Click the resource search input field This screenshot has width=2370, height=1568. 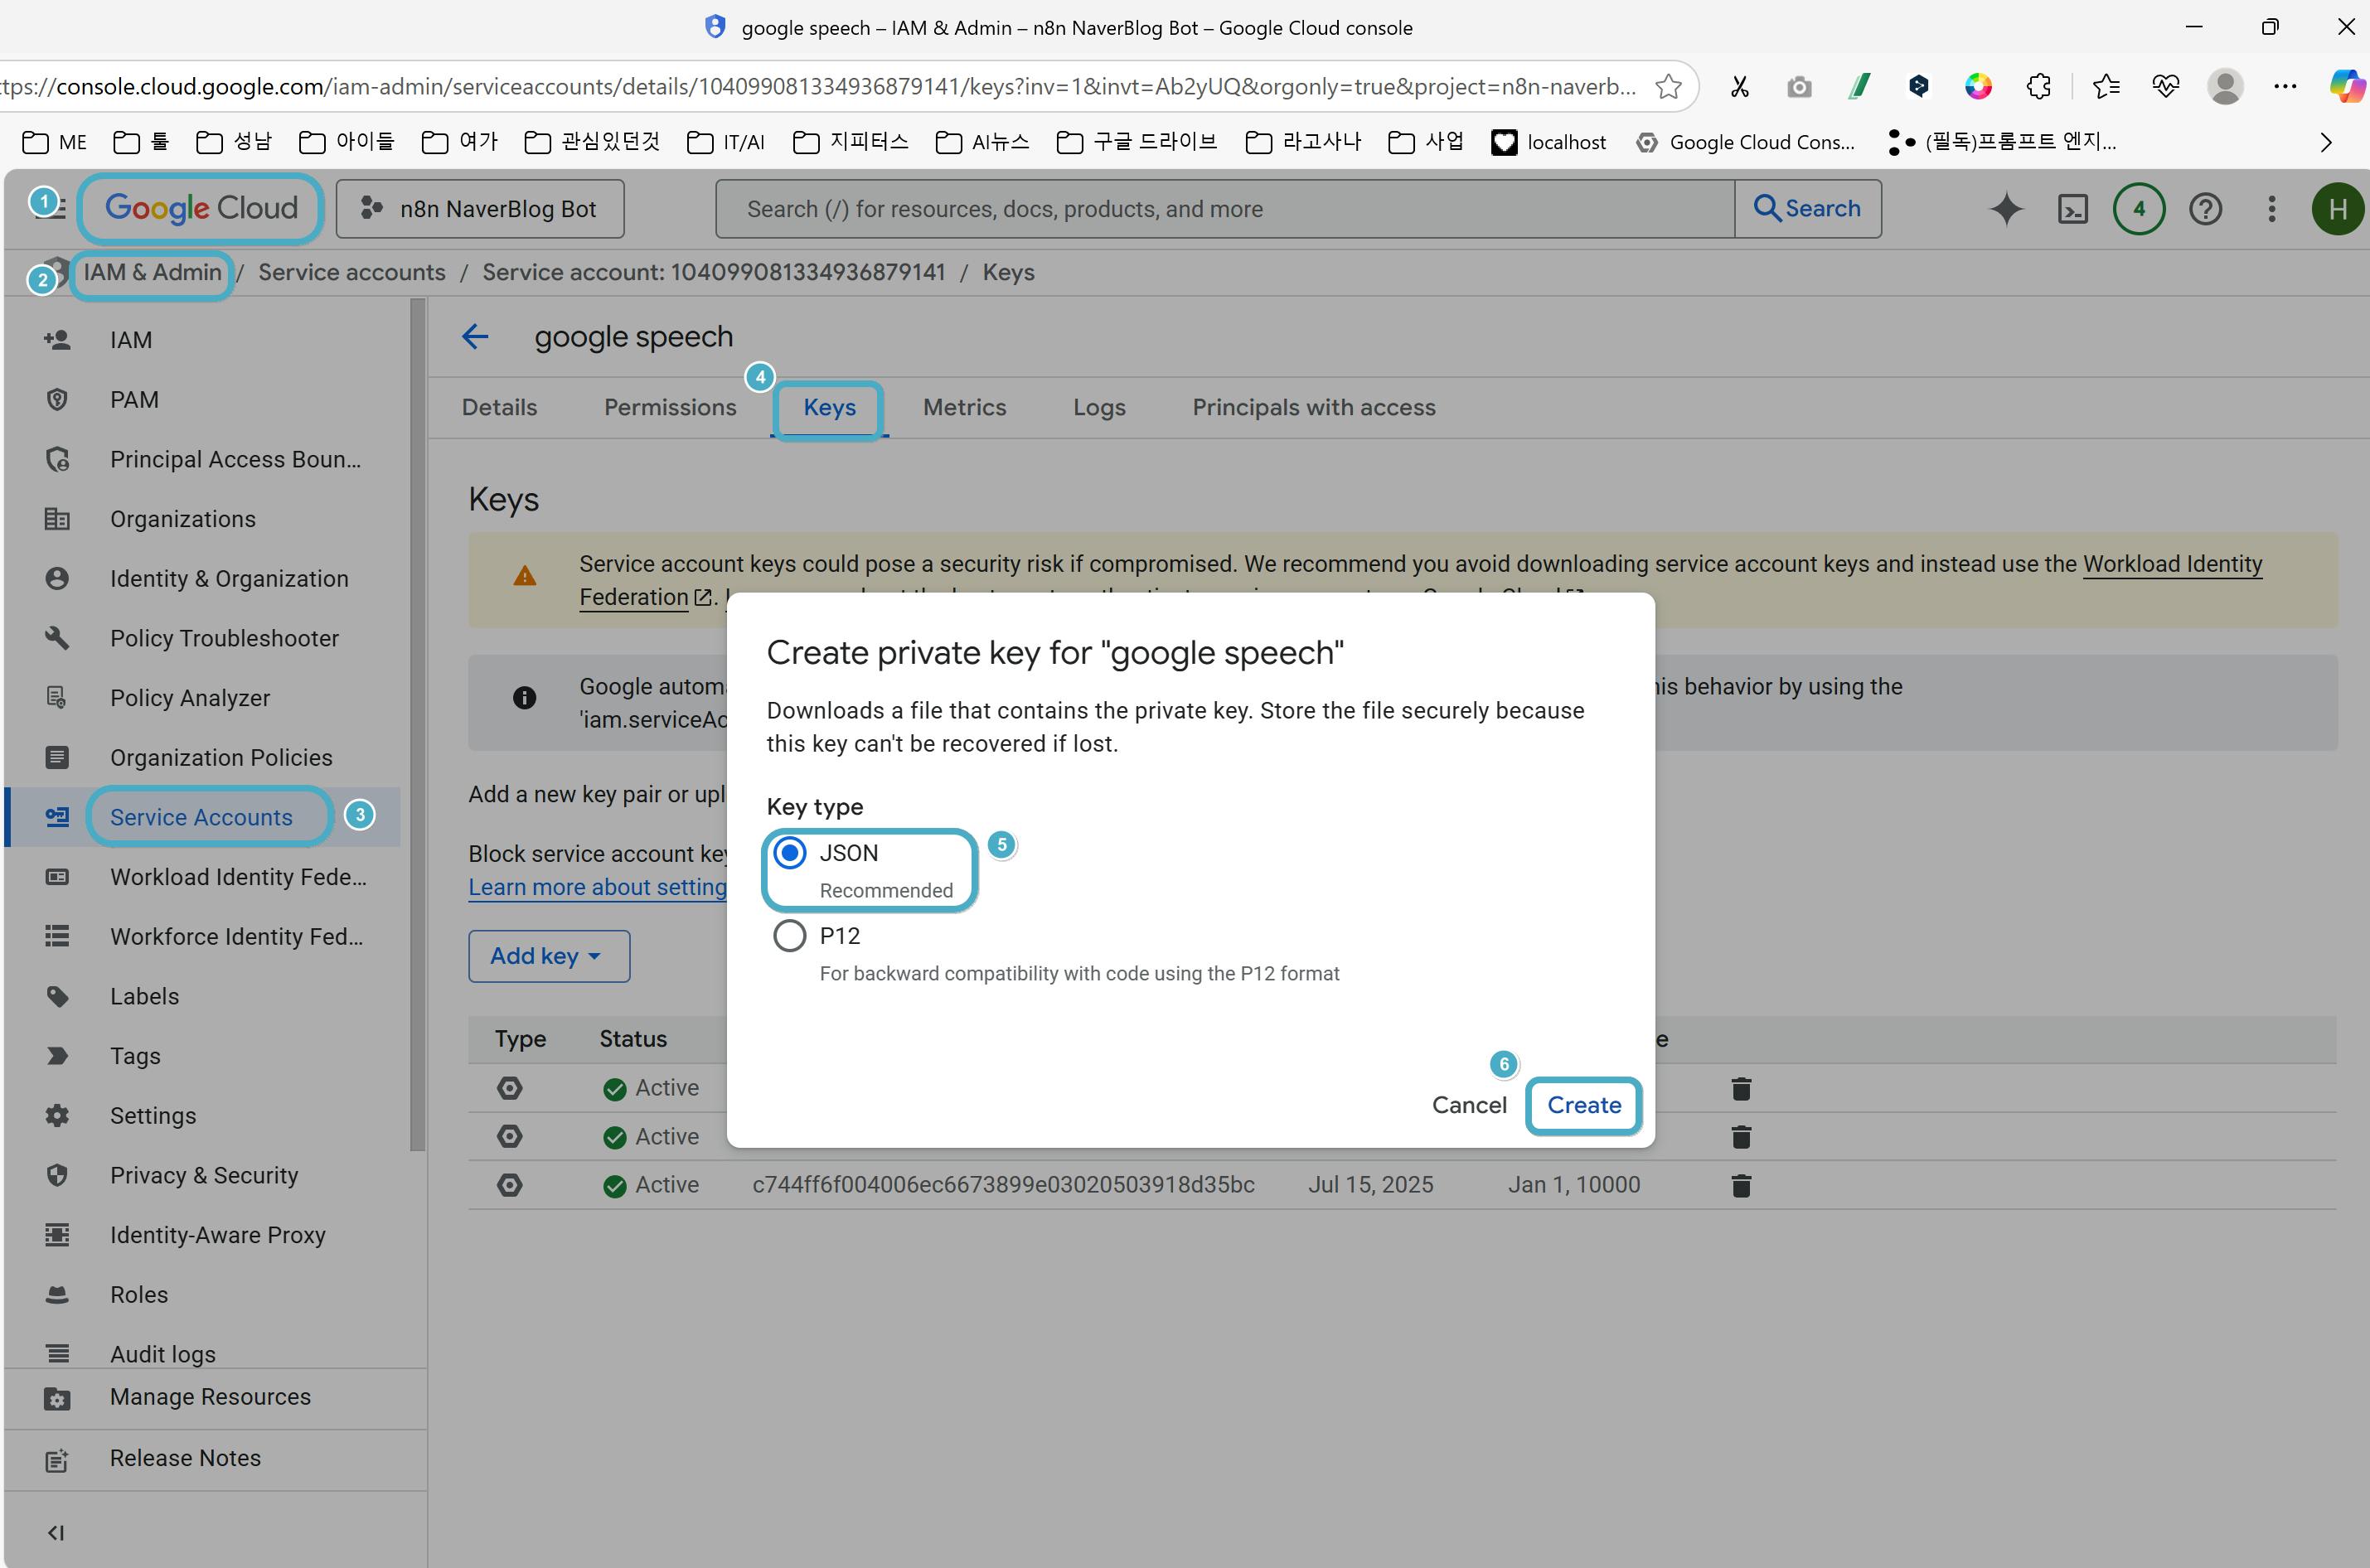1224,209
